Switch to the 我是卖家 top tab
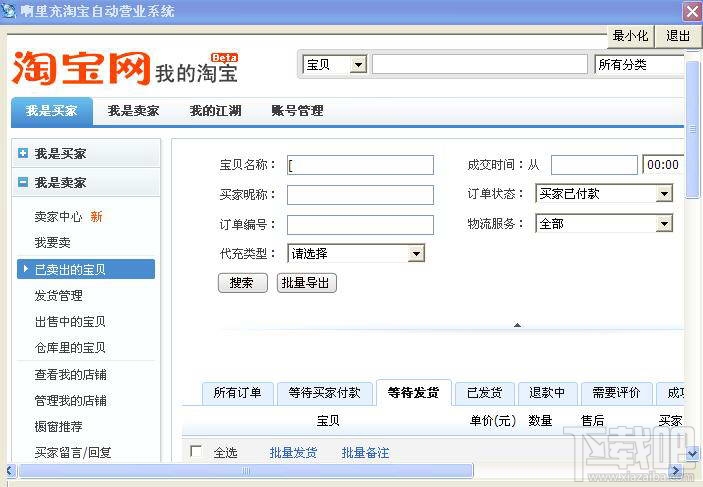The image size is (703, 487). point(134,111)
